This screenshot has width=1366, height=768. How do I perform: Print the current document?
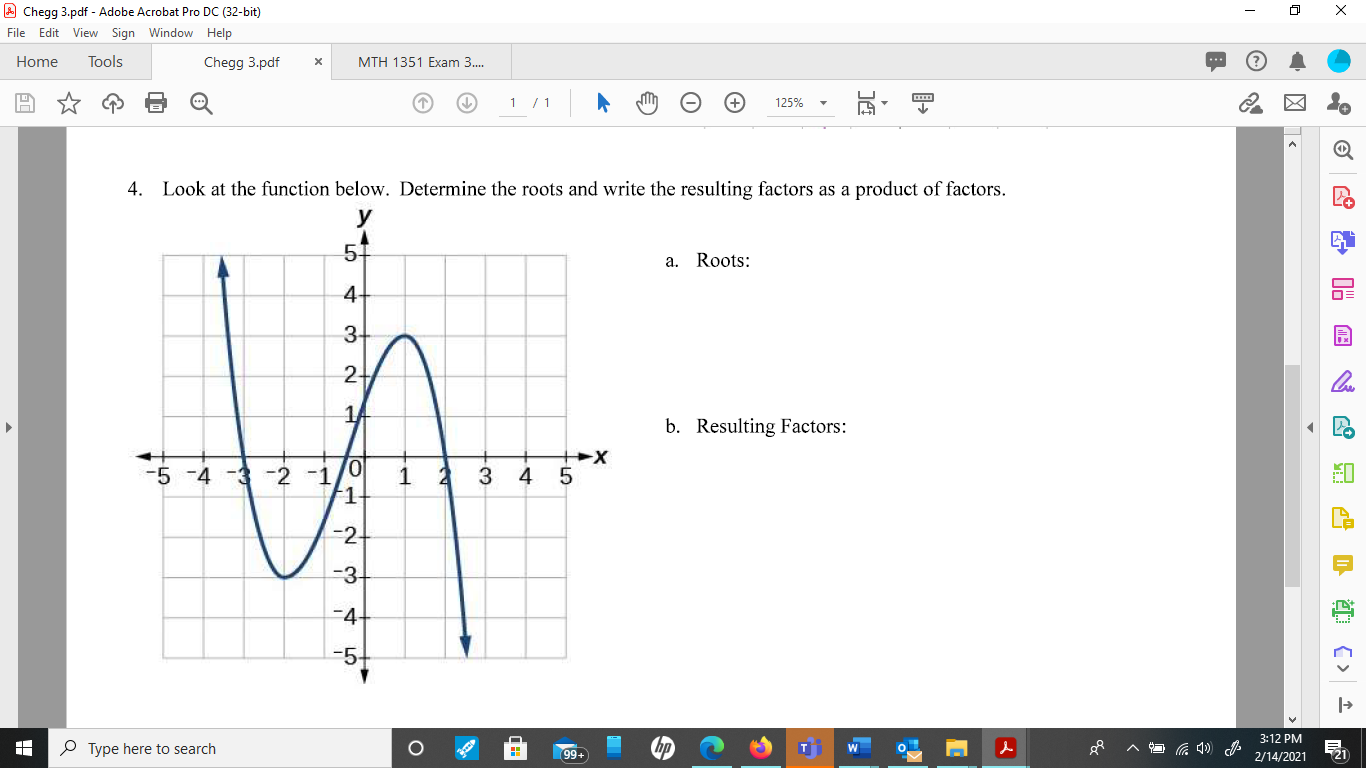156,102
